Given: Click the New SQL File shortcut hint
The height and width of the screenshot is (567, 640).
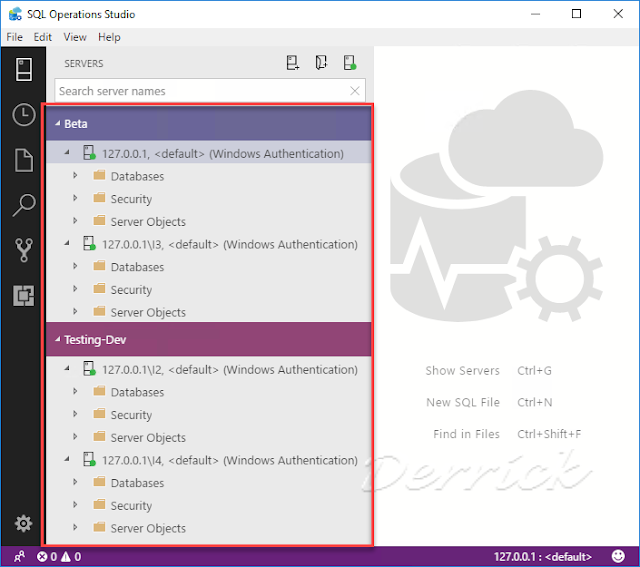Looking at the screenshot, I should click(x=489, y=402).
